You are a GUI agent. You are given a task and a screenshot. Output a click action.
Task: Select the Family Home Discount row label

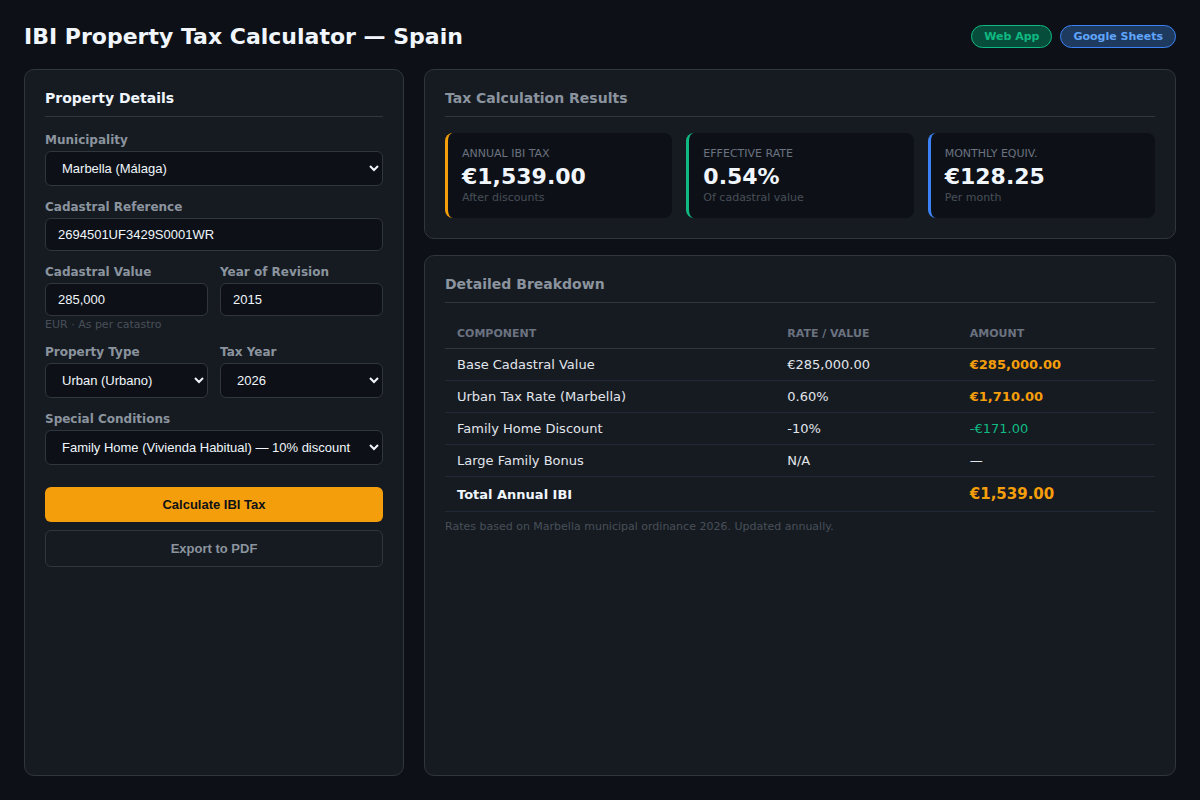coord(530,428)
